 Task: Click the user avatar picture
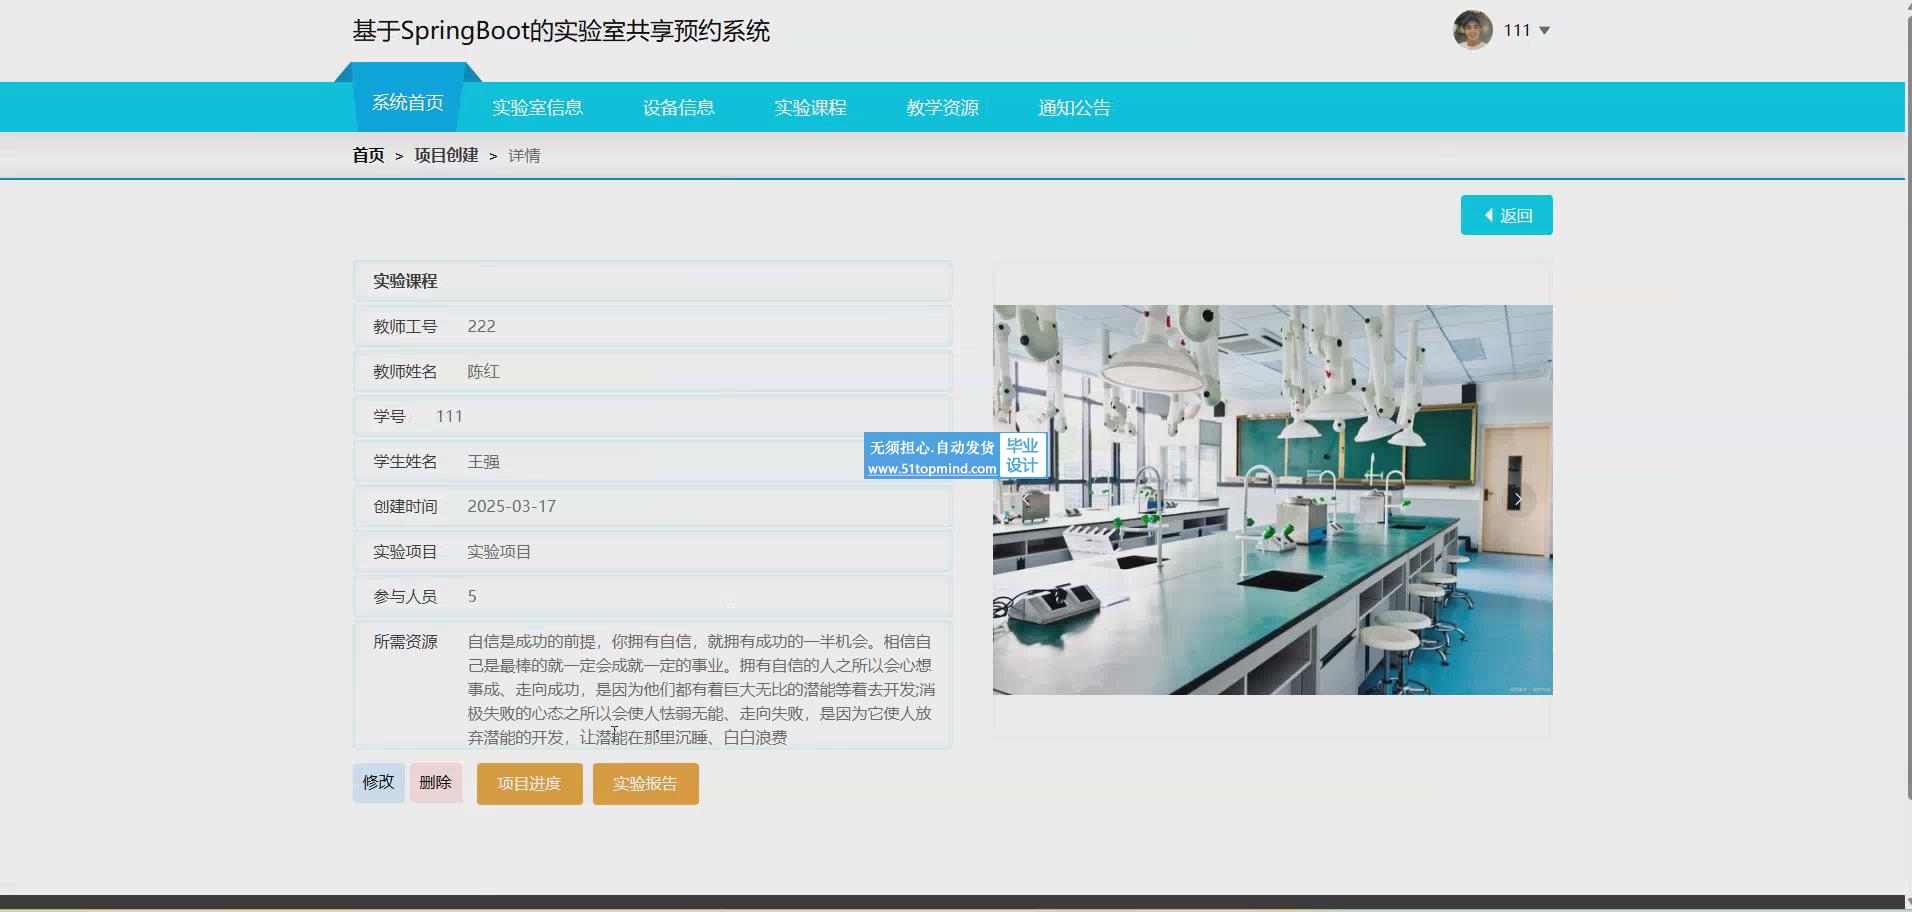pyautogui.click(x=1472, y=30)
